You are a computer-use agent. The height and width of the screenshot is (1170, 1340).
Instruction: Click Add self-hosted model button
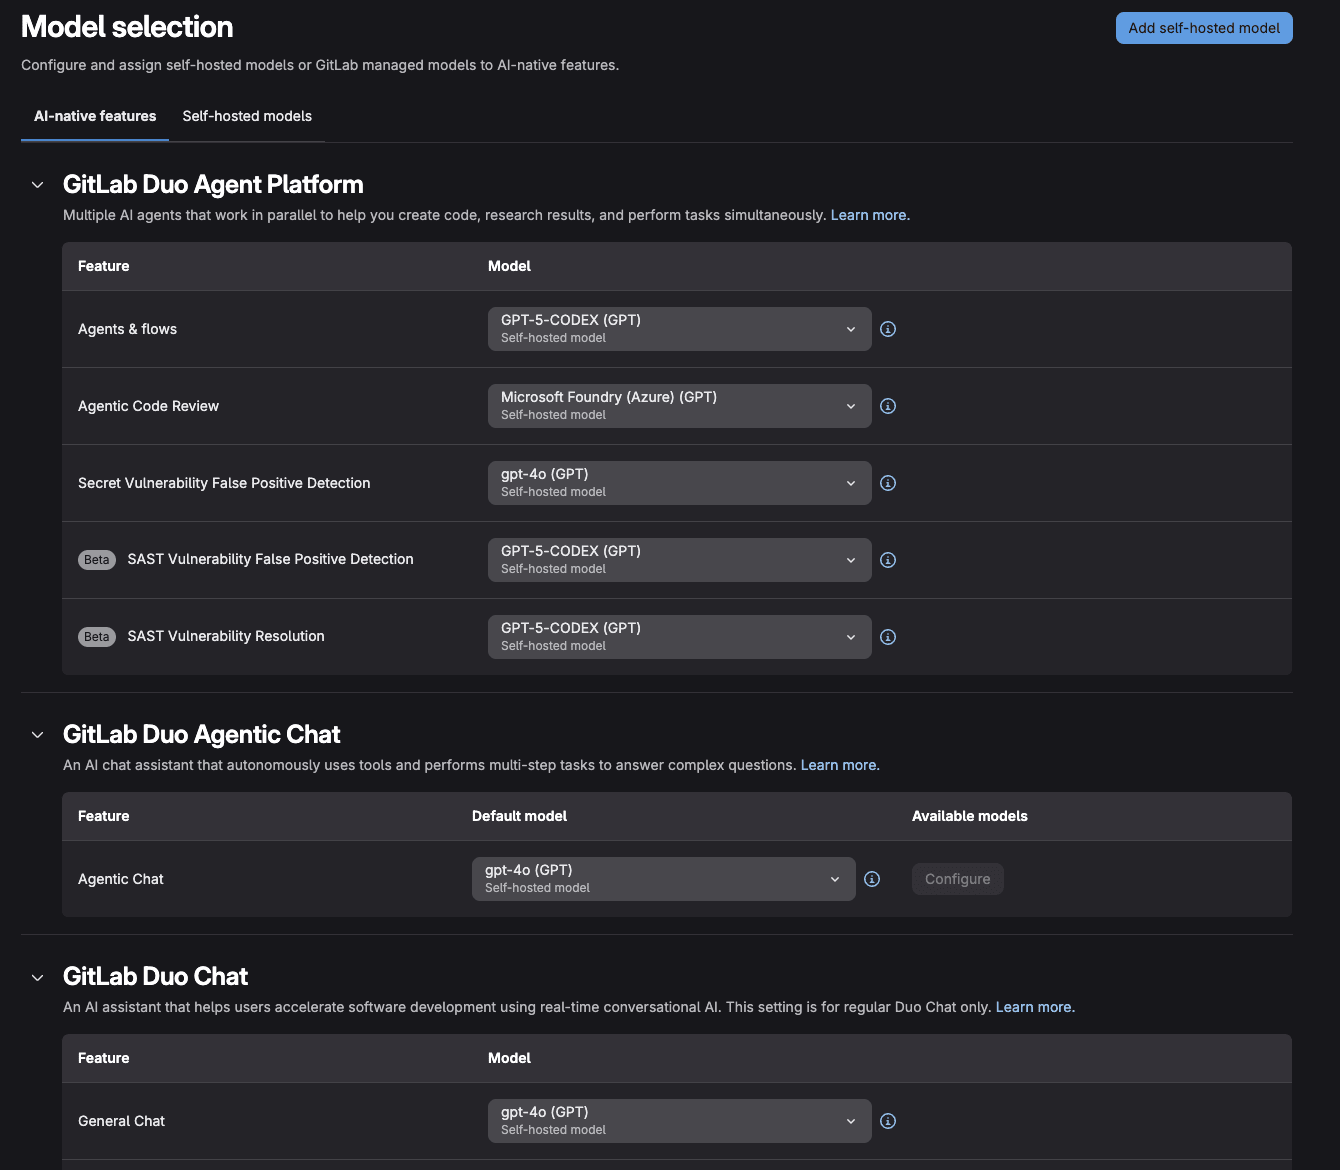[1204, 28]
